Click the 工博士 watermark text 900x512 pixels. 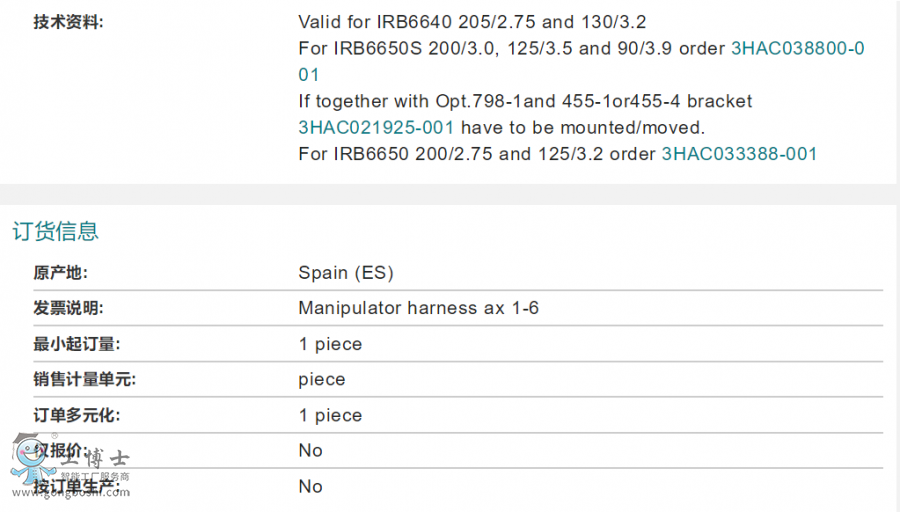[x=97, y=460]
